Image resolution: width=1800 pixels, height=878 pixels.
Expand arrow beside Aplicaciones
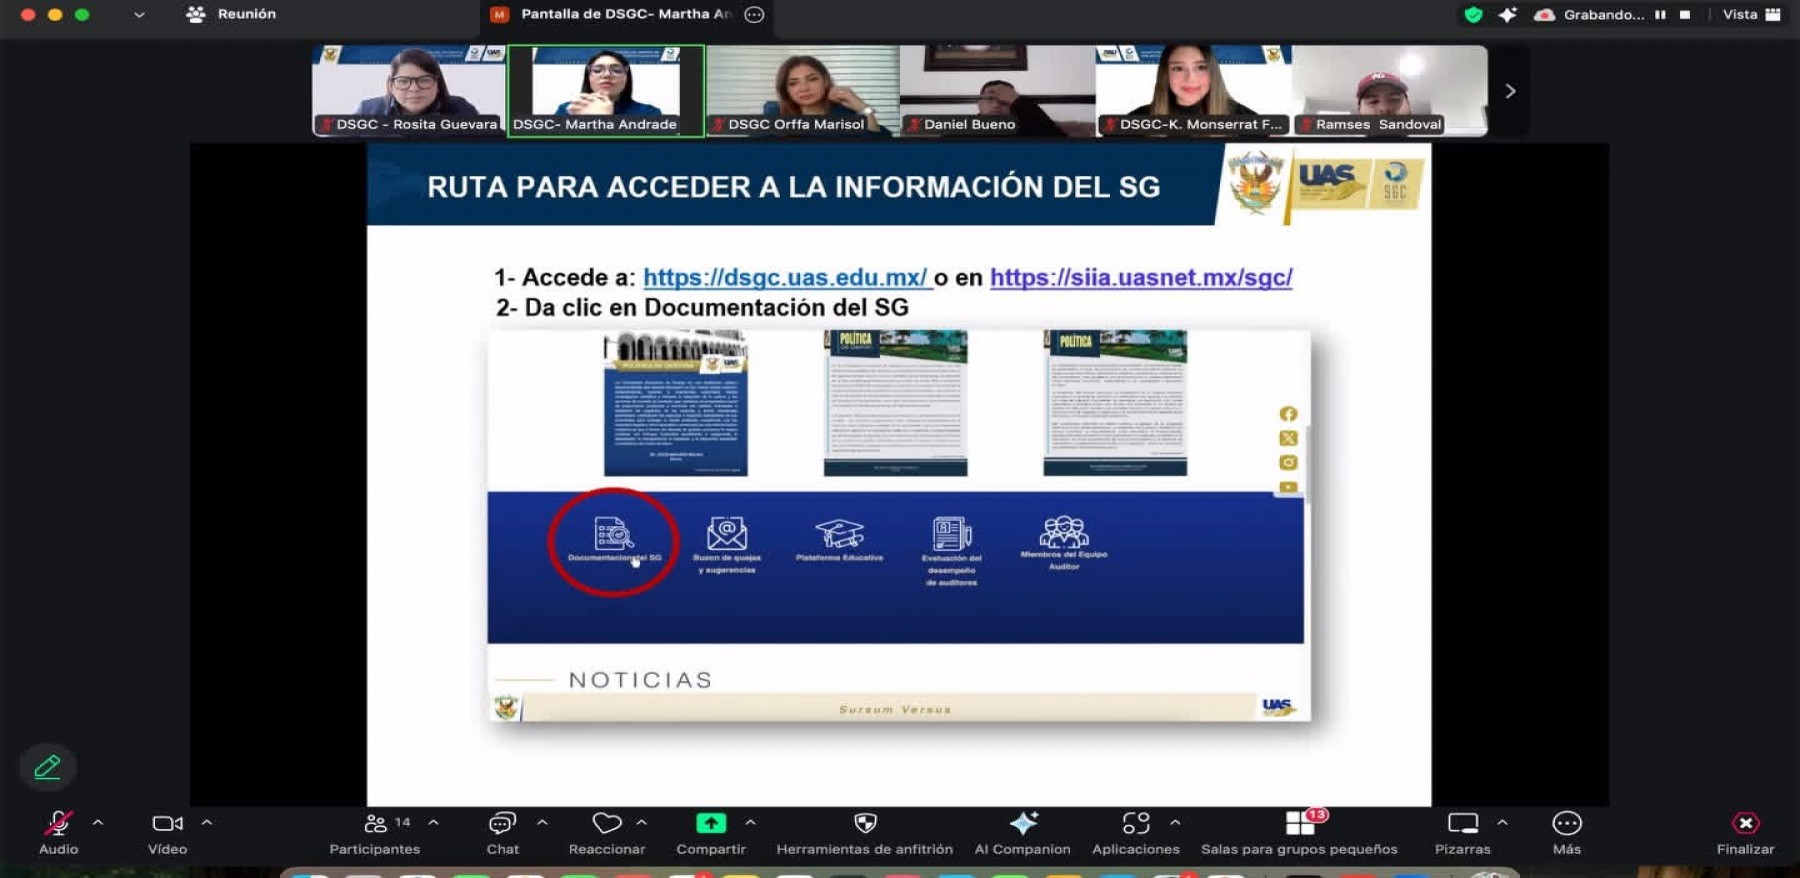(x=1175, y=823)
